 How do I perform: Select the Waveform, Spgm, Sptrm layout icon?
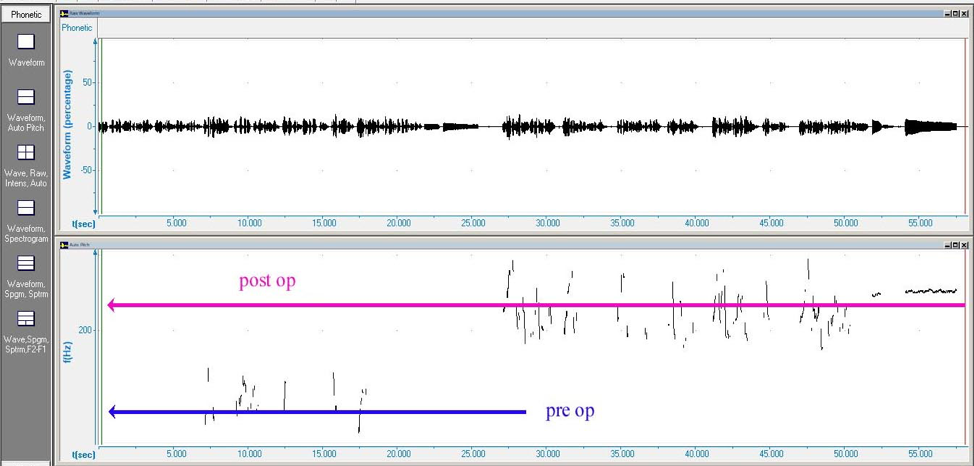(x=26, y=263)
